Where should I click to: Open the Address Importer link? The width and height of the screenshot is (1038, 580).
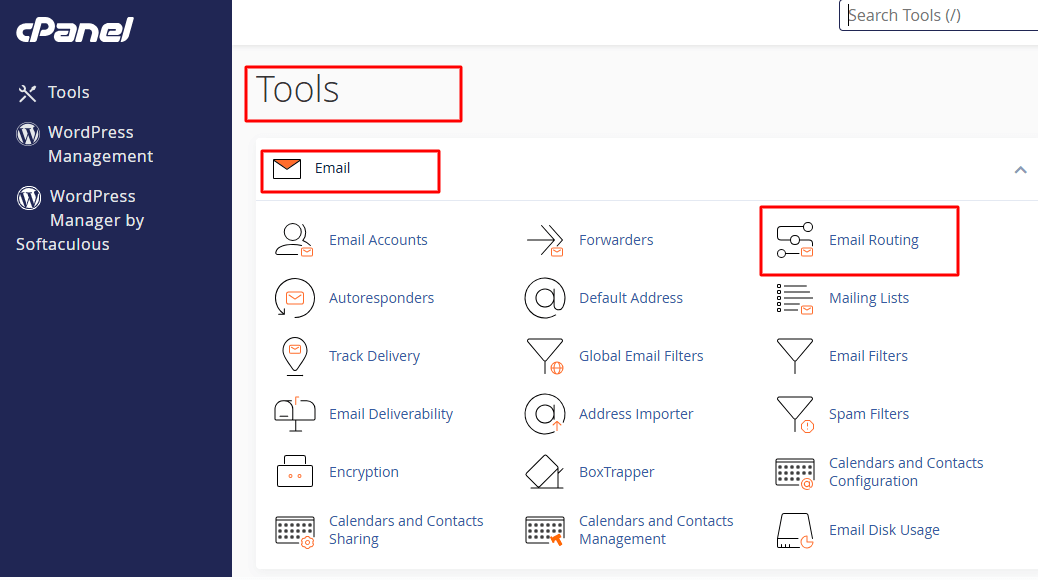click(636, 414)
